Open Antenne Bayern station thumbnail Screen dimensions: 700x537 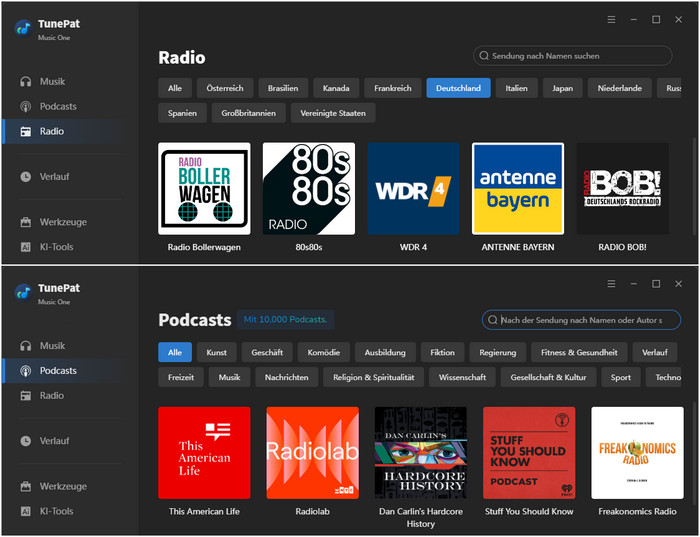tap(518, 189)
